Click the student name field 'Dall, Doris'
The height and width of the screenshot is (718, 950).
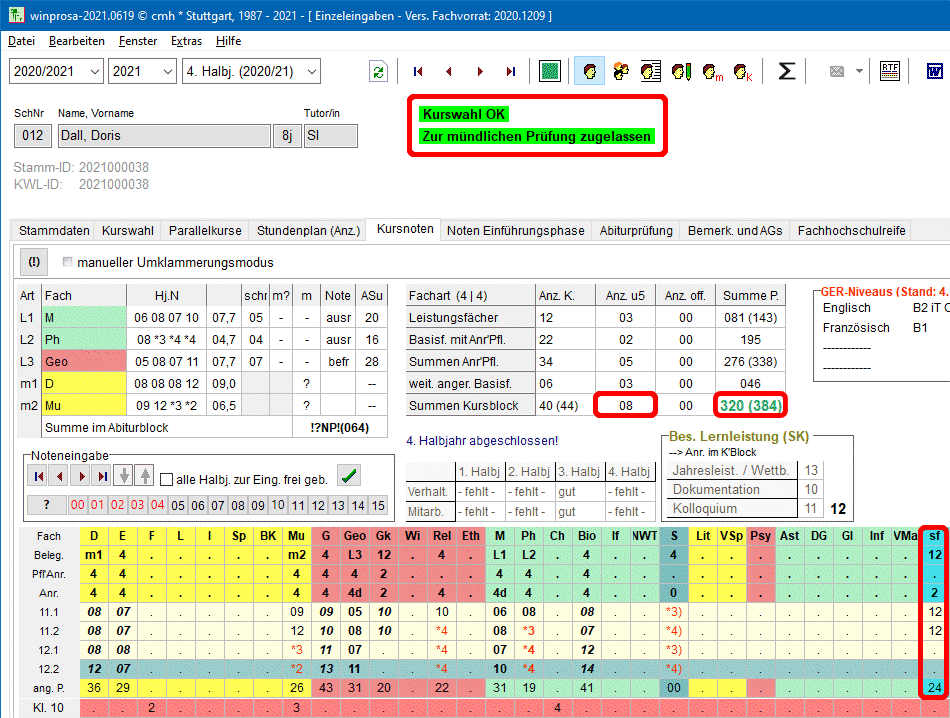[160, 136]
